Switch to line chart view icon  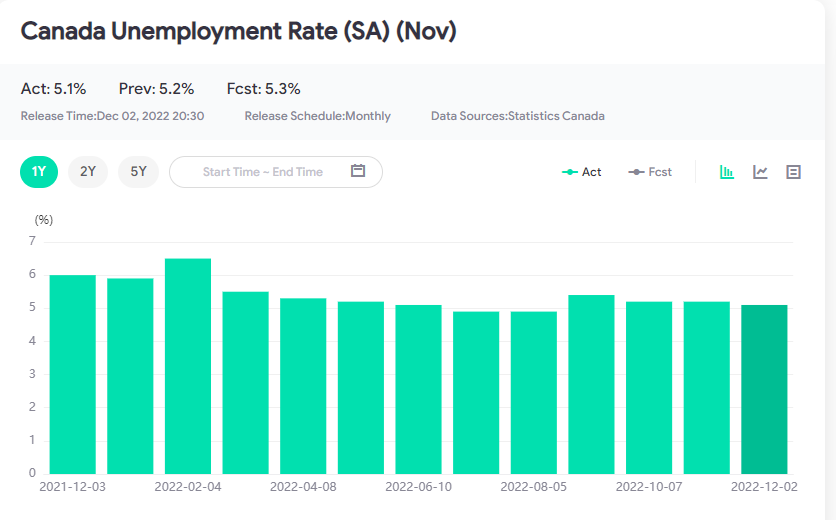[x=760, y=172]
